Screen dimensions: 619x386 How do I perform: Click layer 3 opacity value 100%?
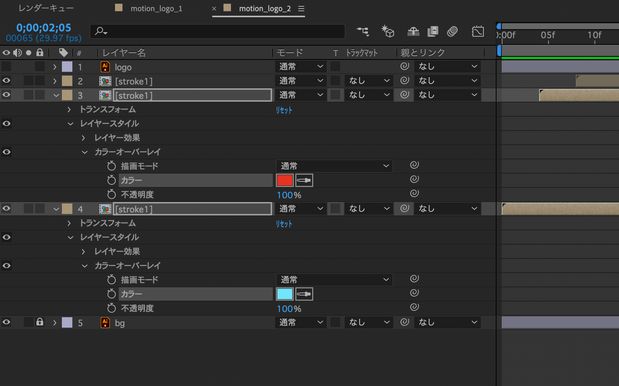[x=289, y=195]
